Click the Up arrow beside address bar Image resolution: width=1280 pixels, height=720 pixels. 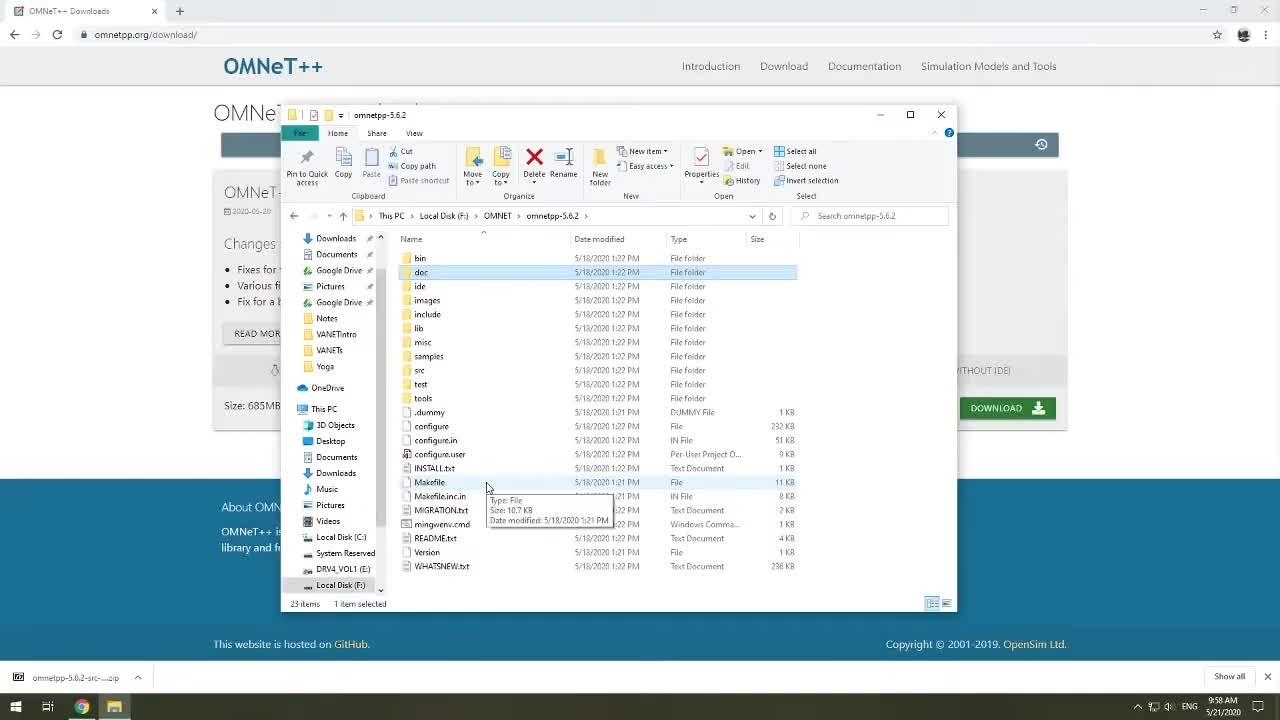[x=343, y=216]
